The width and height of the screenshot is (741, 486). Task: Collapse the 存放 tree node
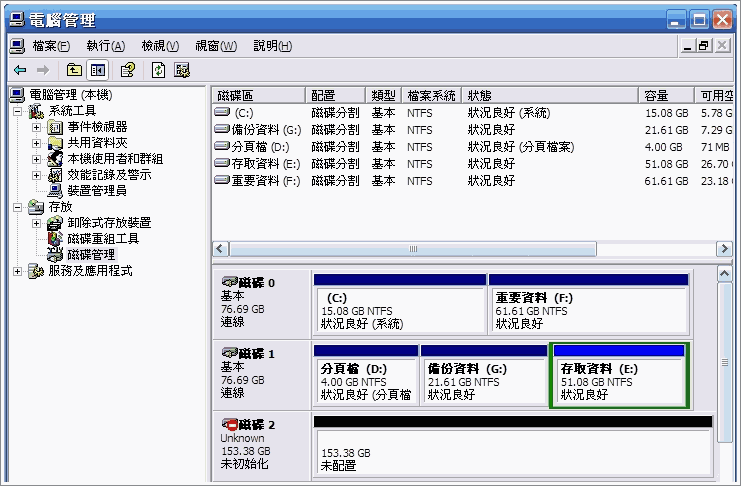17,208
